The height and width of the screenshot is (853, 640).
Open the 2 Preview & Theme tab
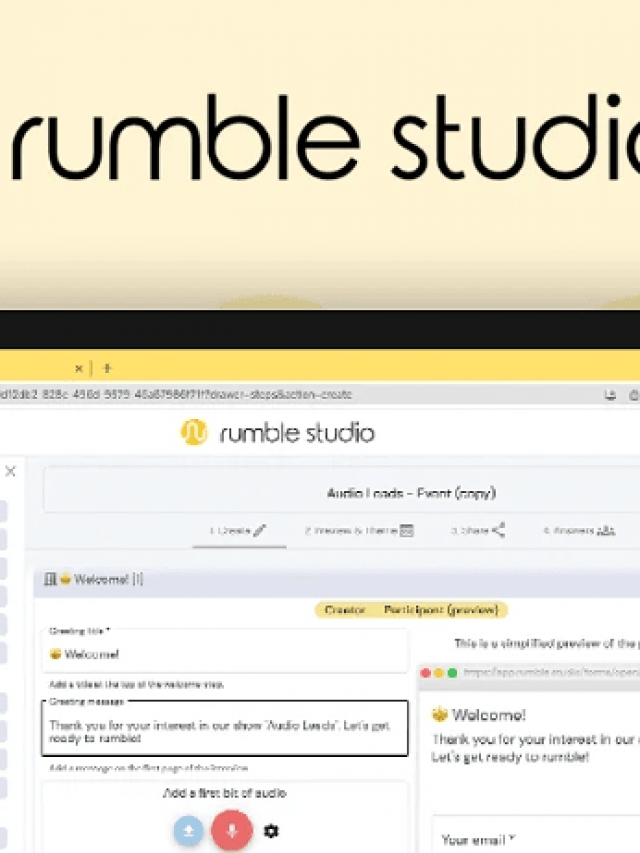(359, 530)
